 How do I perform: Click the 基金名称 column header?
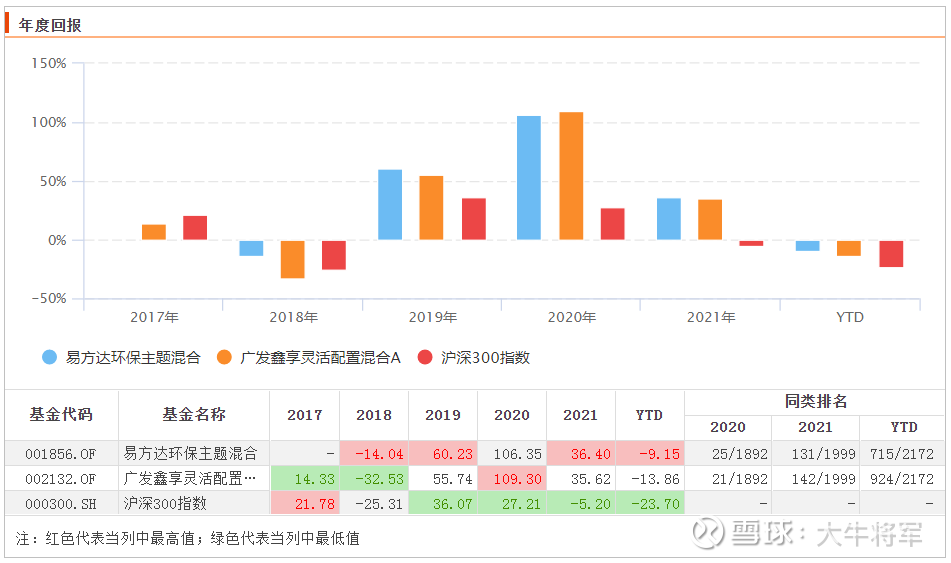[194, 415]
